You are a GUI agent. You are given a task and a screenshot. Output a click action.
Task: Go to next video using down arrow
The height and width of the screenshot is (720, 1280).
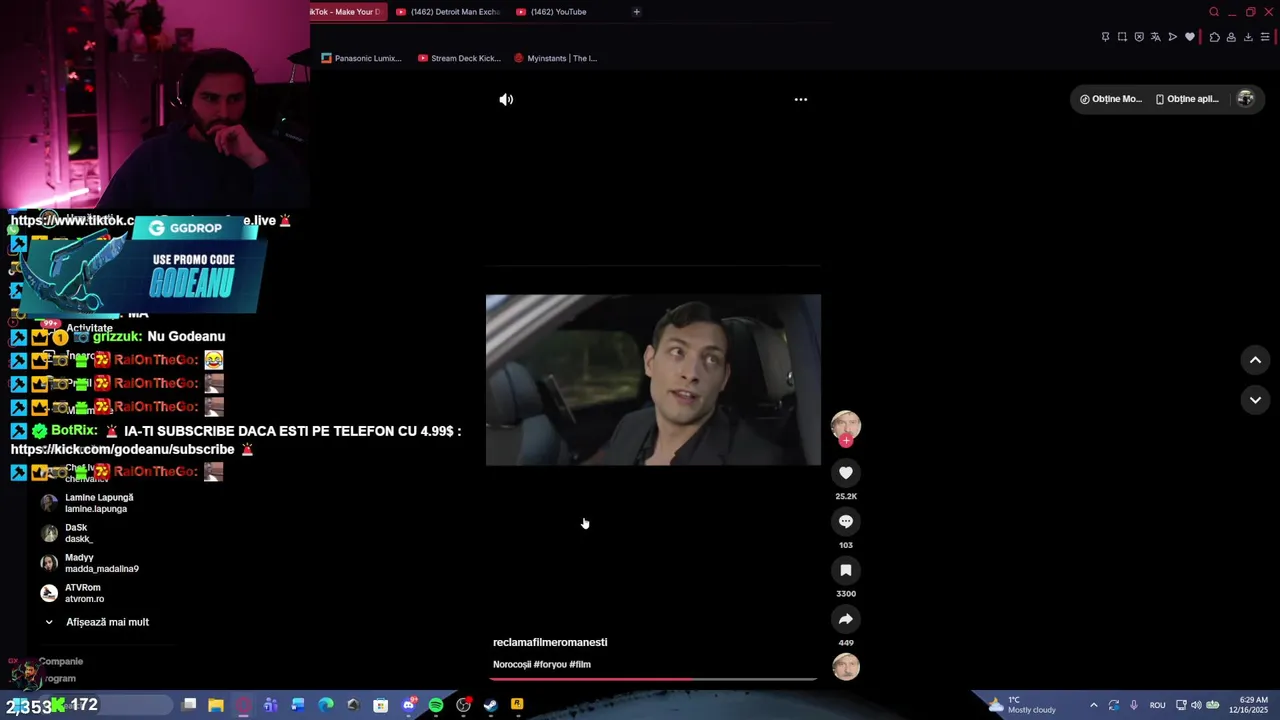[1255, 400]
